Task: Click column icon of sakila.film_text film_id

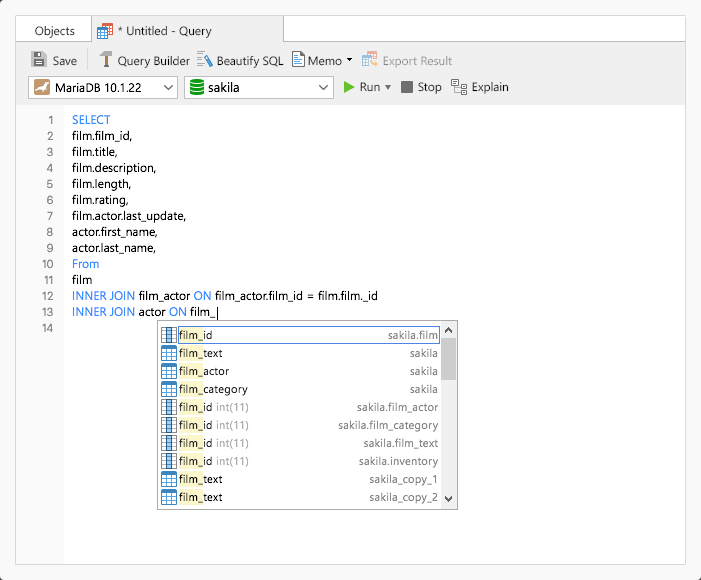Action: [169, 443]
